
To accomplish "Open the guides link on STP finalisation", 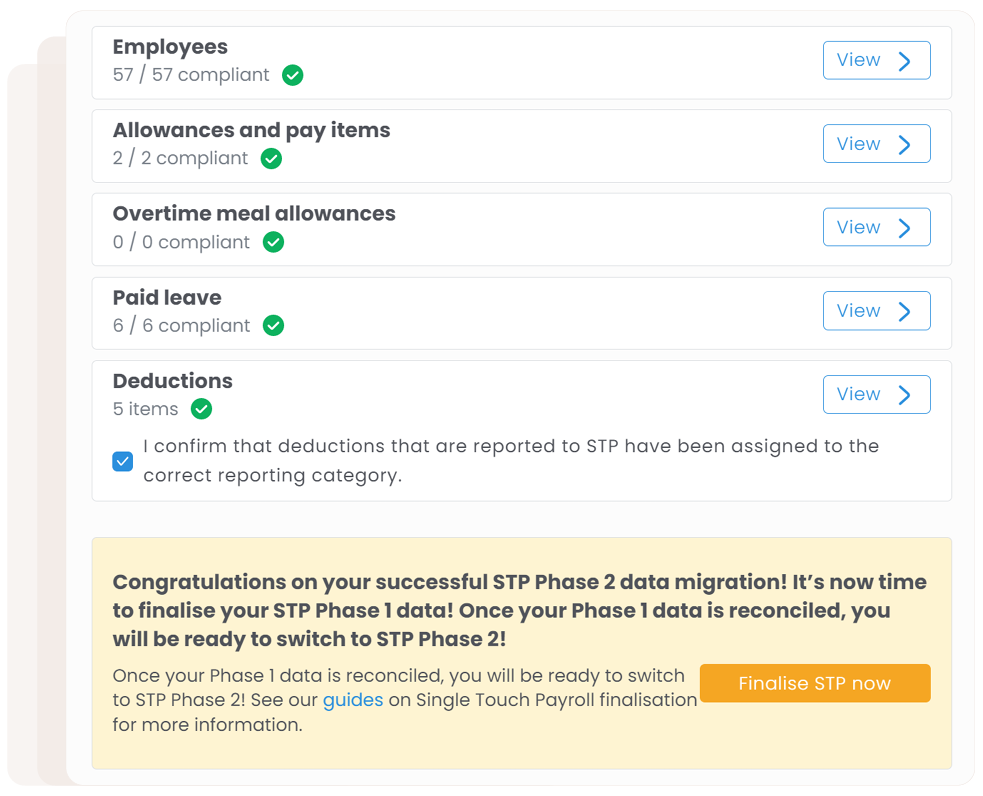I will tap(353, 700).
